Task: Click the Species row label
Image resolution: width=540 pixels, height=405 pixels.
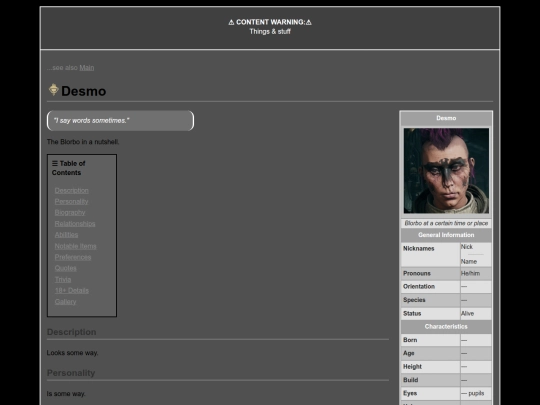Action: [x=414, y=300]
